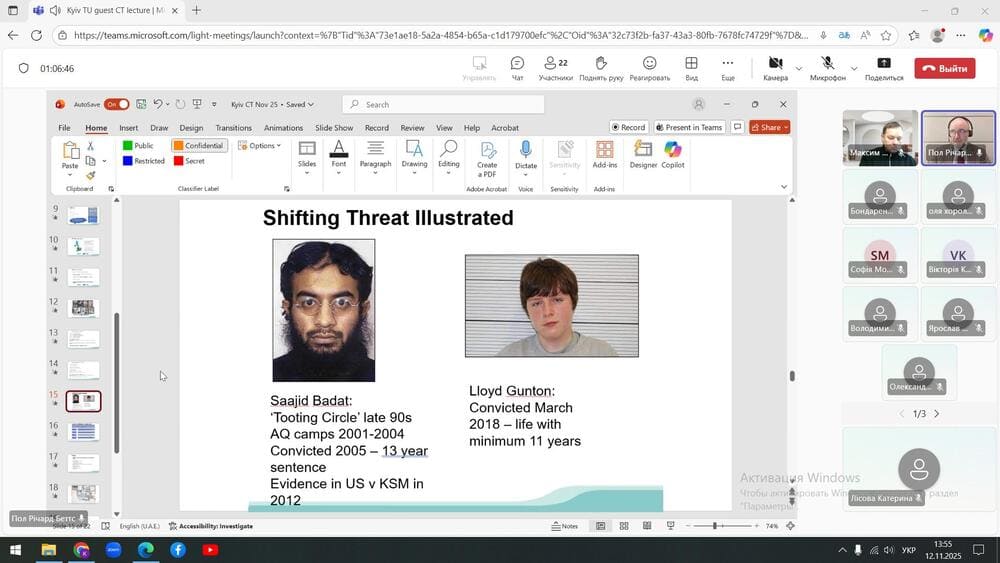The height and width of the screenshot is (563, 1000).
Task: Leave the meeting with the red button
Action: point(944,68)
